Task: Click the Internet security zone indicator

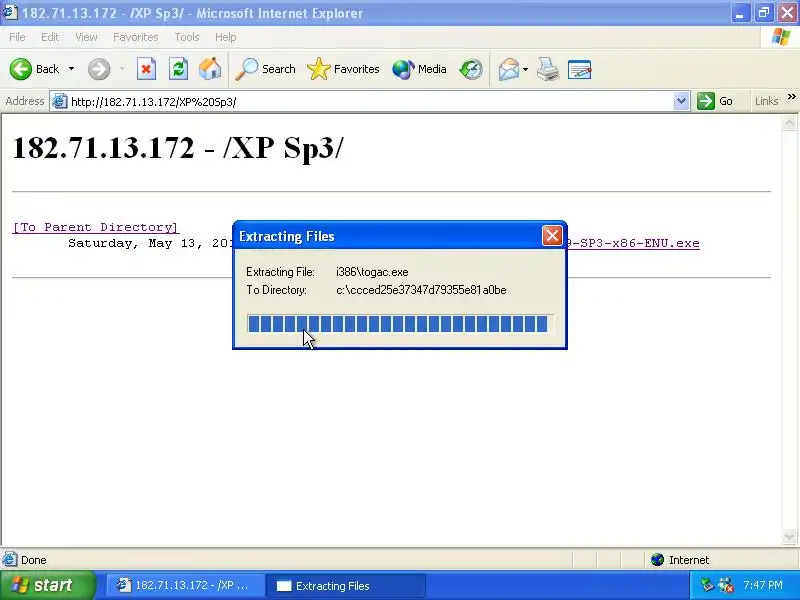Action: [x=680, y=560]
